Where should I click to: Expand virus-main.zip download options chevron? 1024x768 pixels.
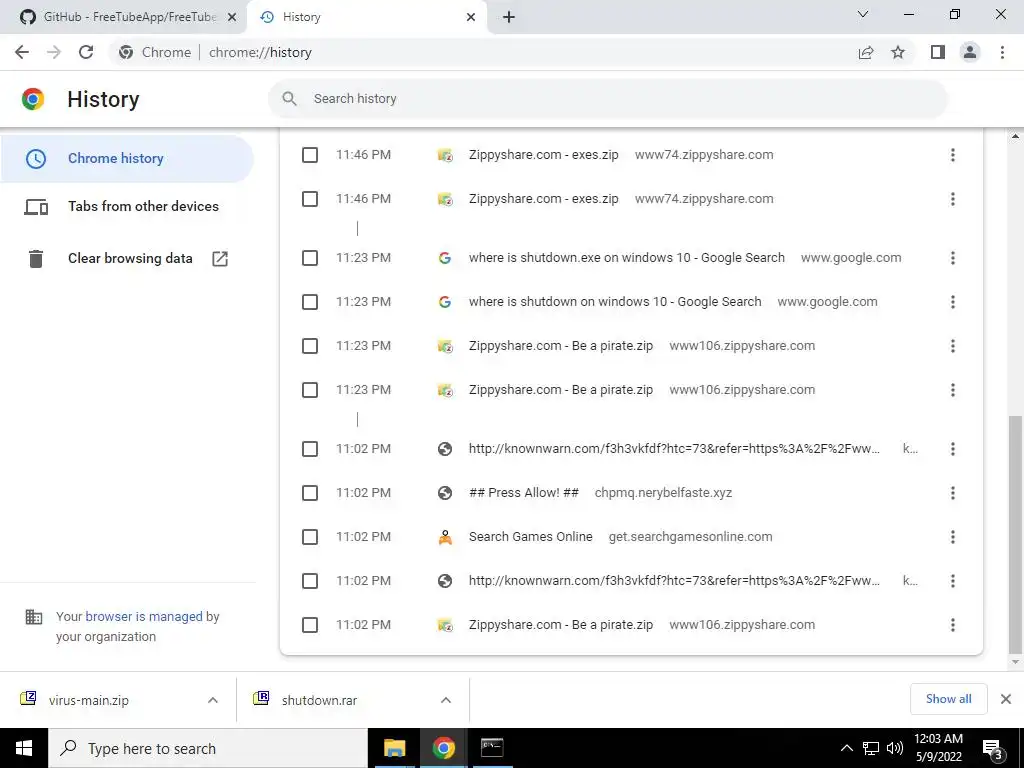213,700
